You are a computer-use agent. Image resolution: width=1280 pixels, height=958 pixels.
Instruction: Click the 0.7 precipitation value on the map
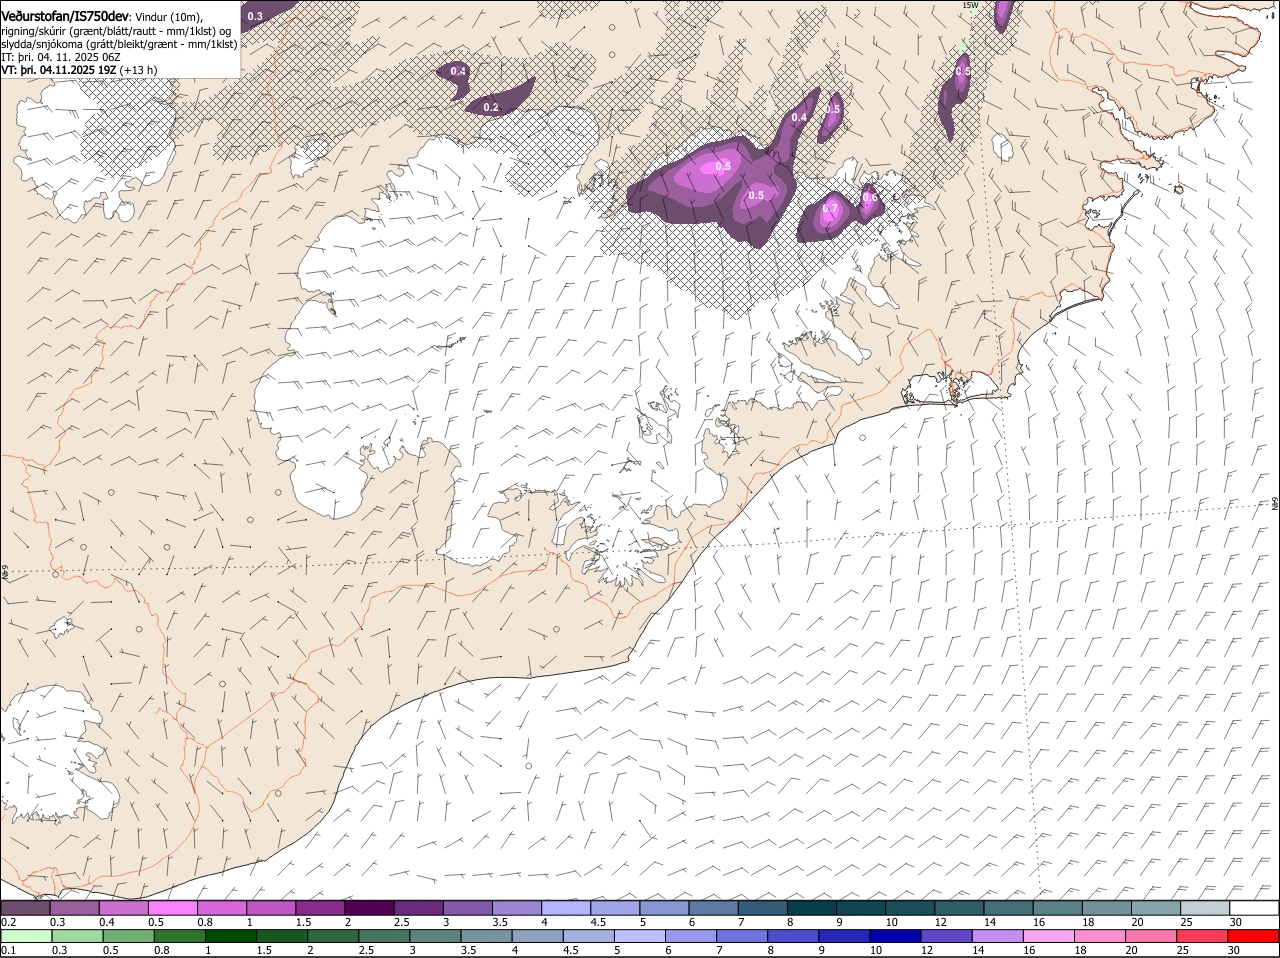coord(830,209)
